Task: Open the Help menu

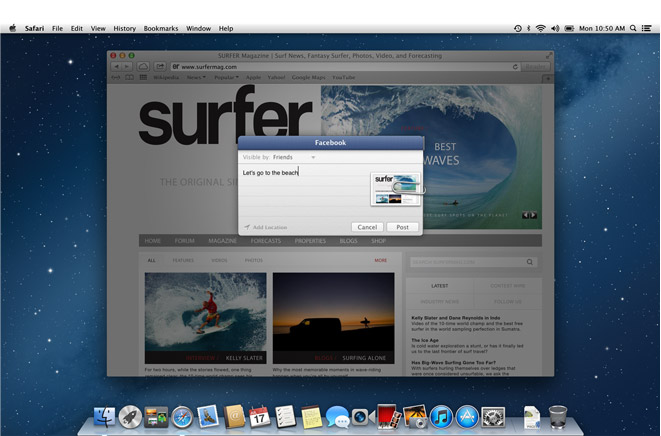Action: pos(226,28)
